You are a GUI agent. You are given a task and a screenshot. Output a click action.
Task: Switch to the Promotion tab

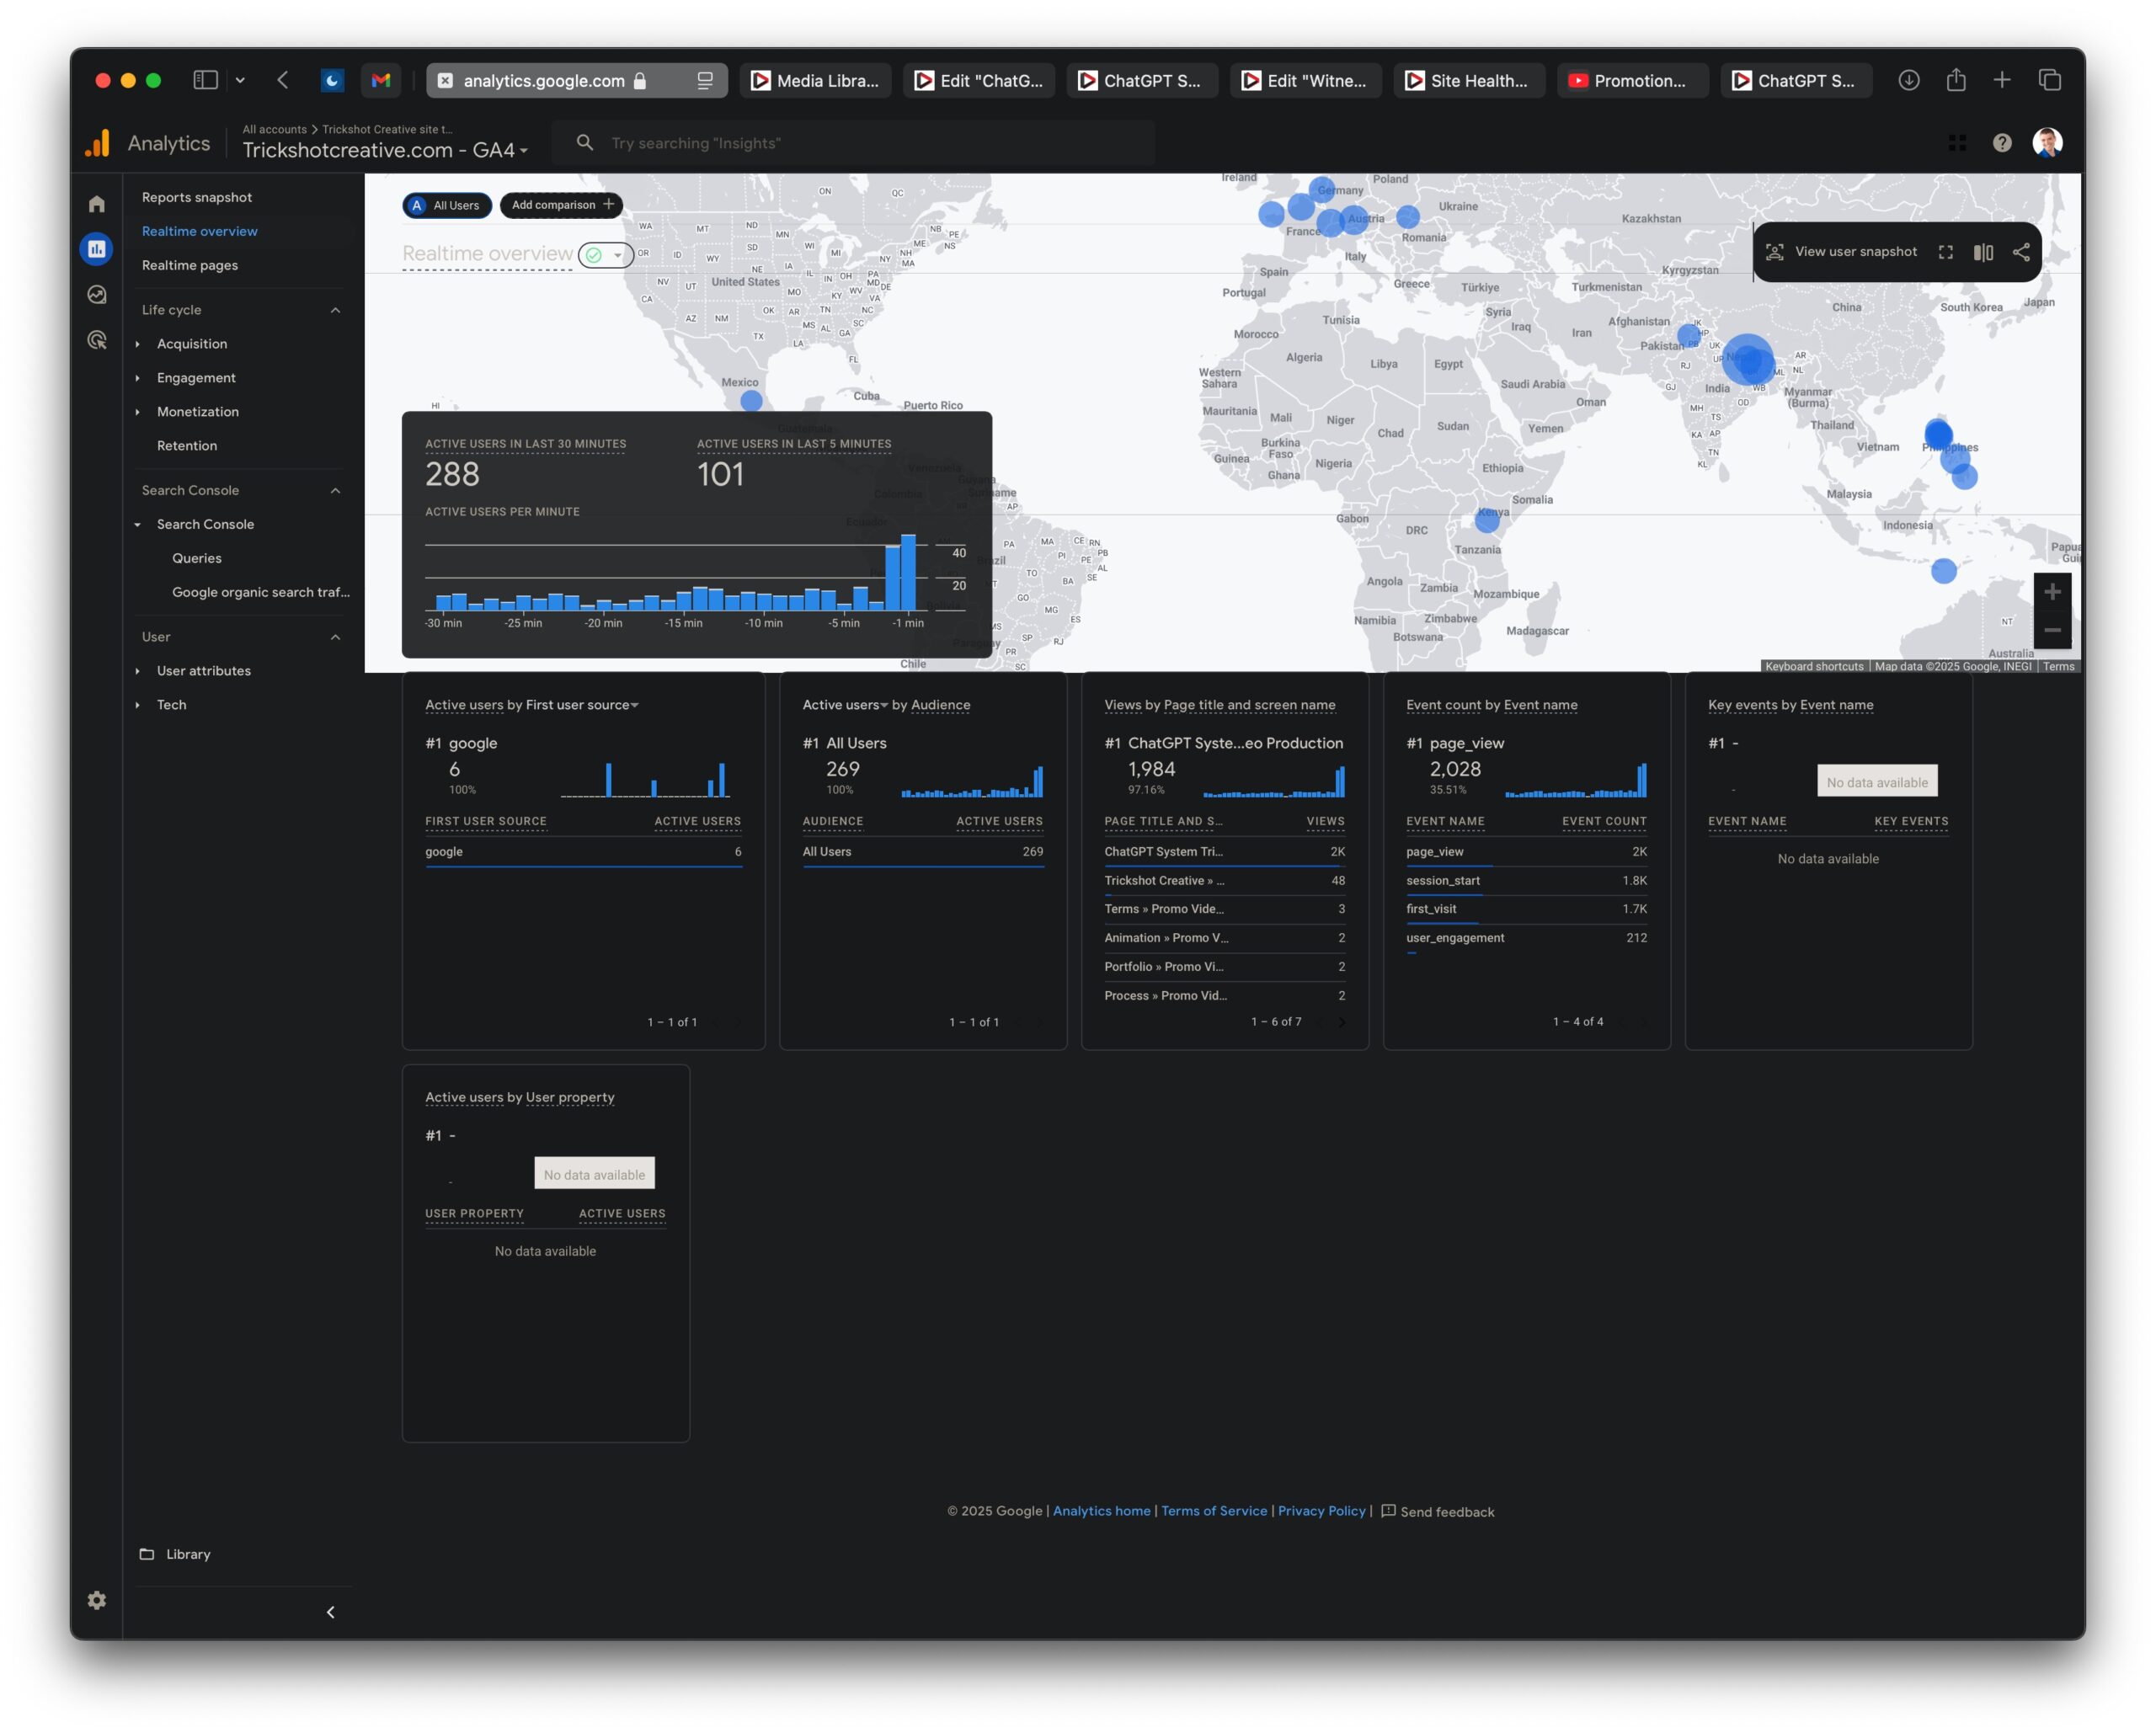click(1632, 81)
